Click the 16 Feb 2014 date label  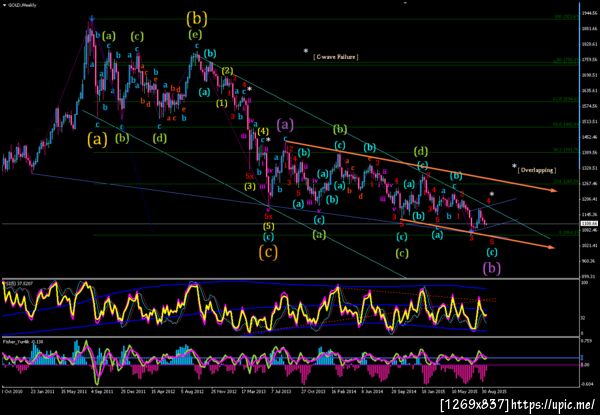[x=342, y=391]
